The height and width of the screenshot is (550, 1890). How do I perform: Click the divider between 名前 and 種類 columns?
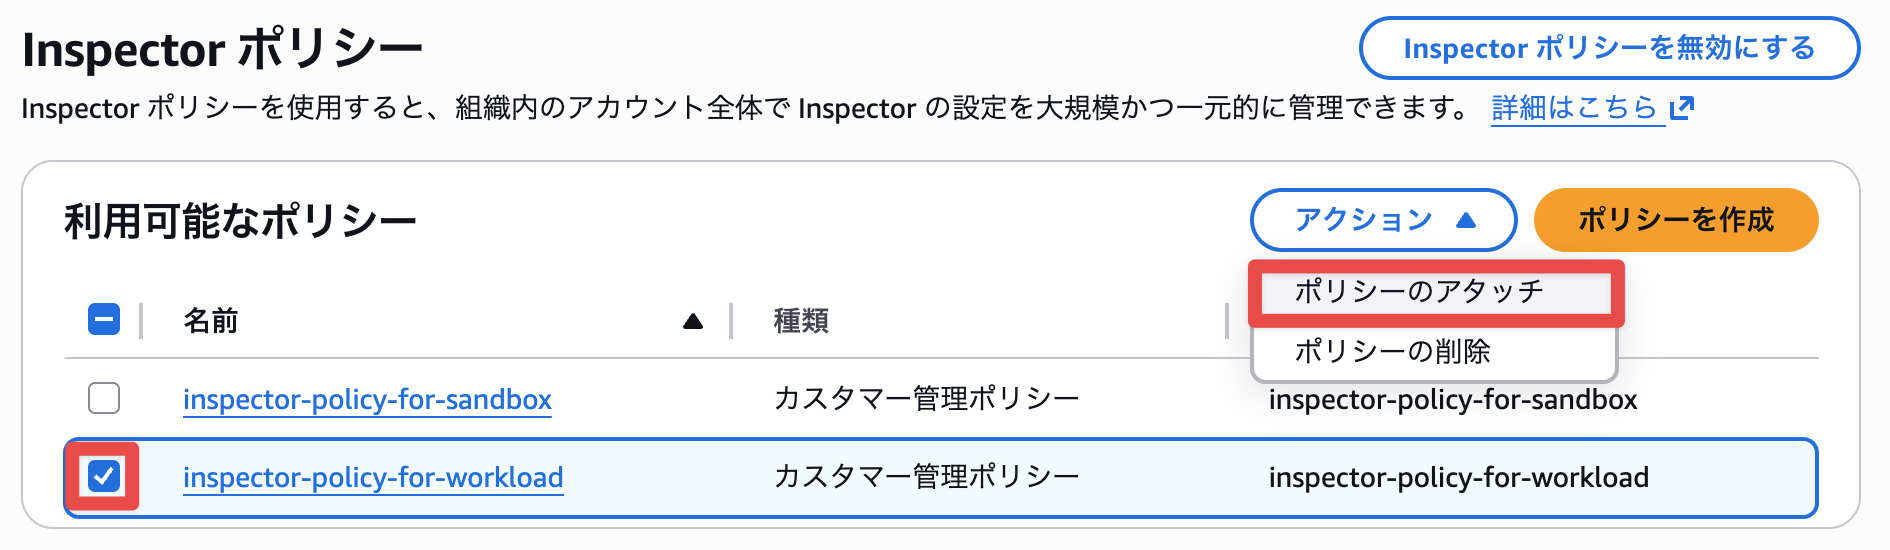tap(732, 321)
